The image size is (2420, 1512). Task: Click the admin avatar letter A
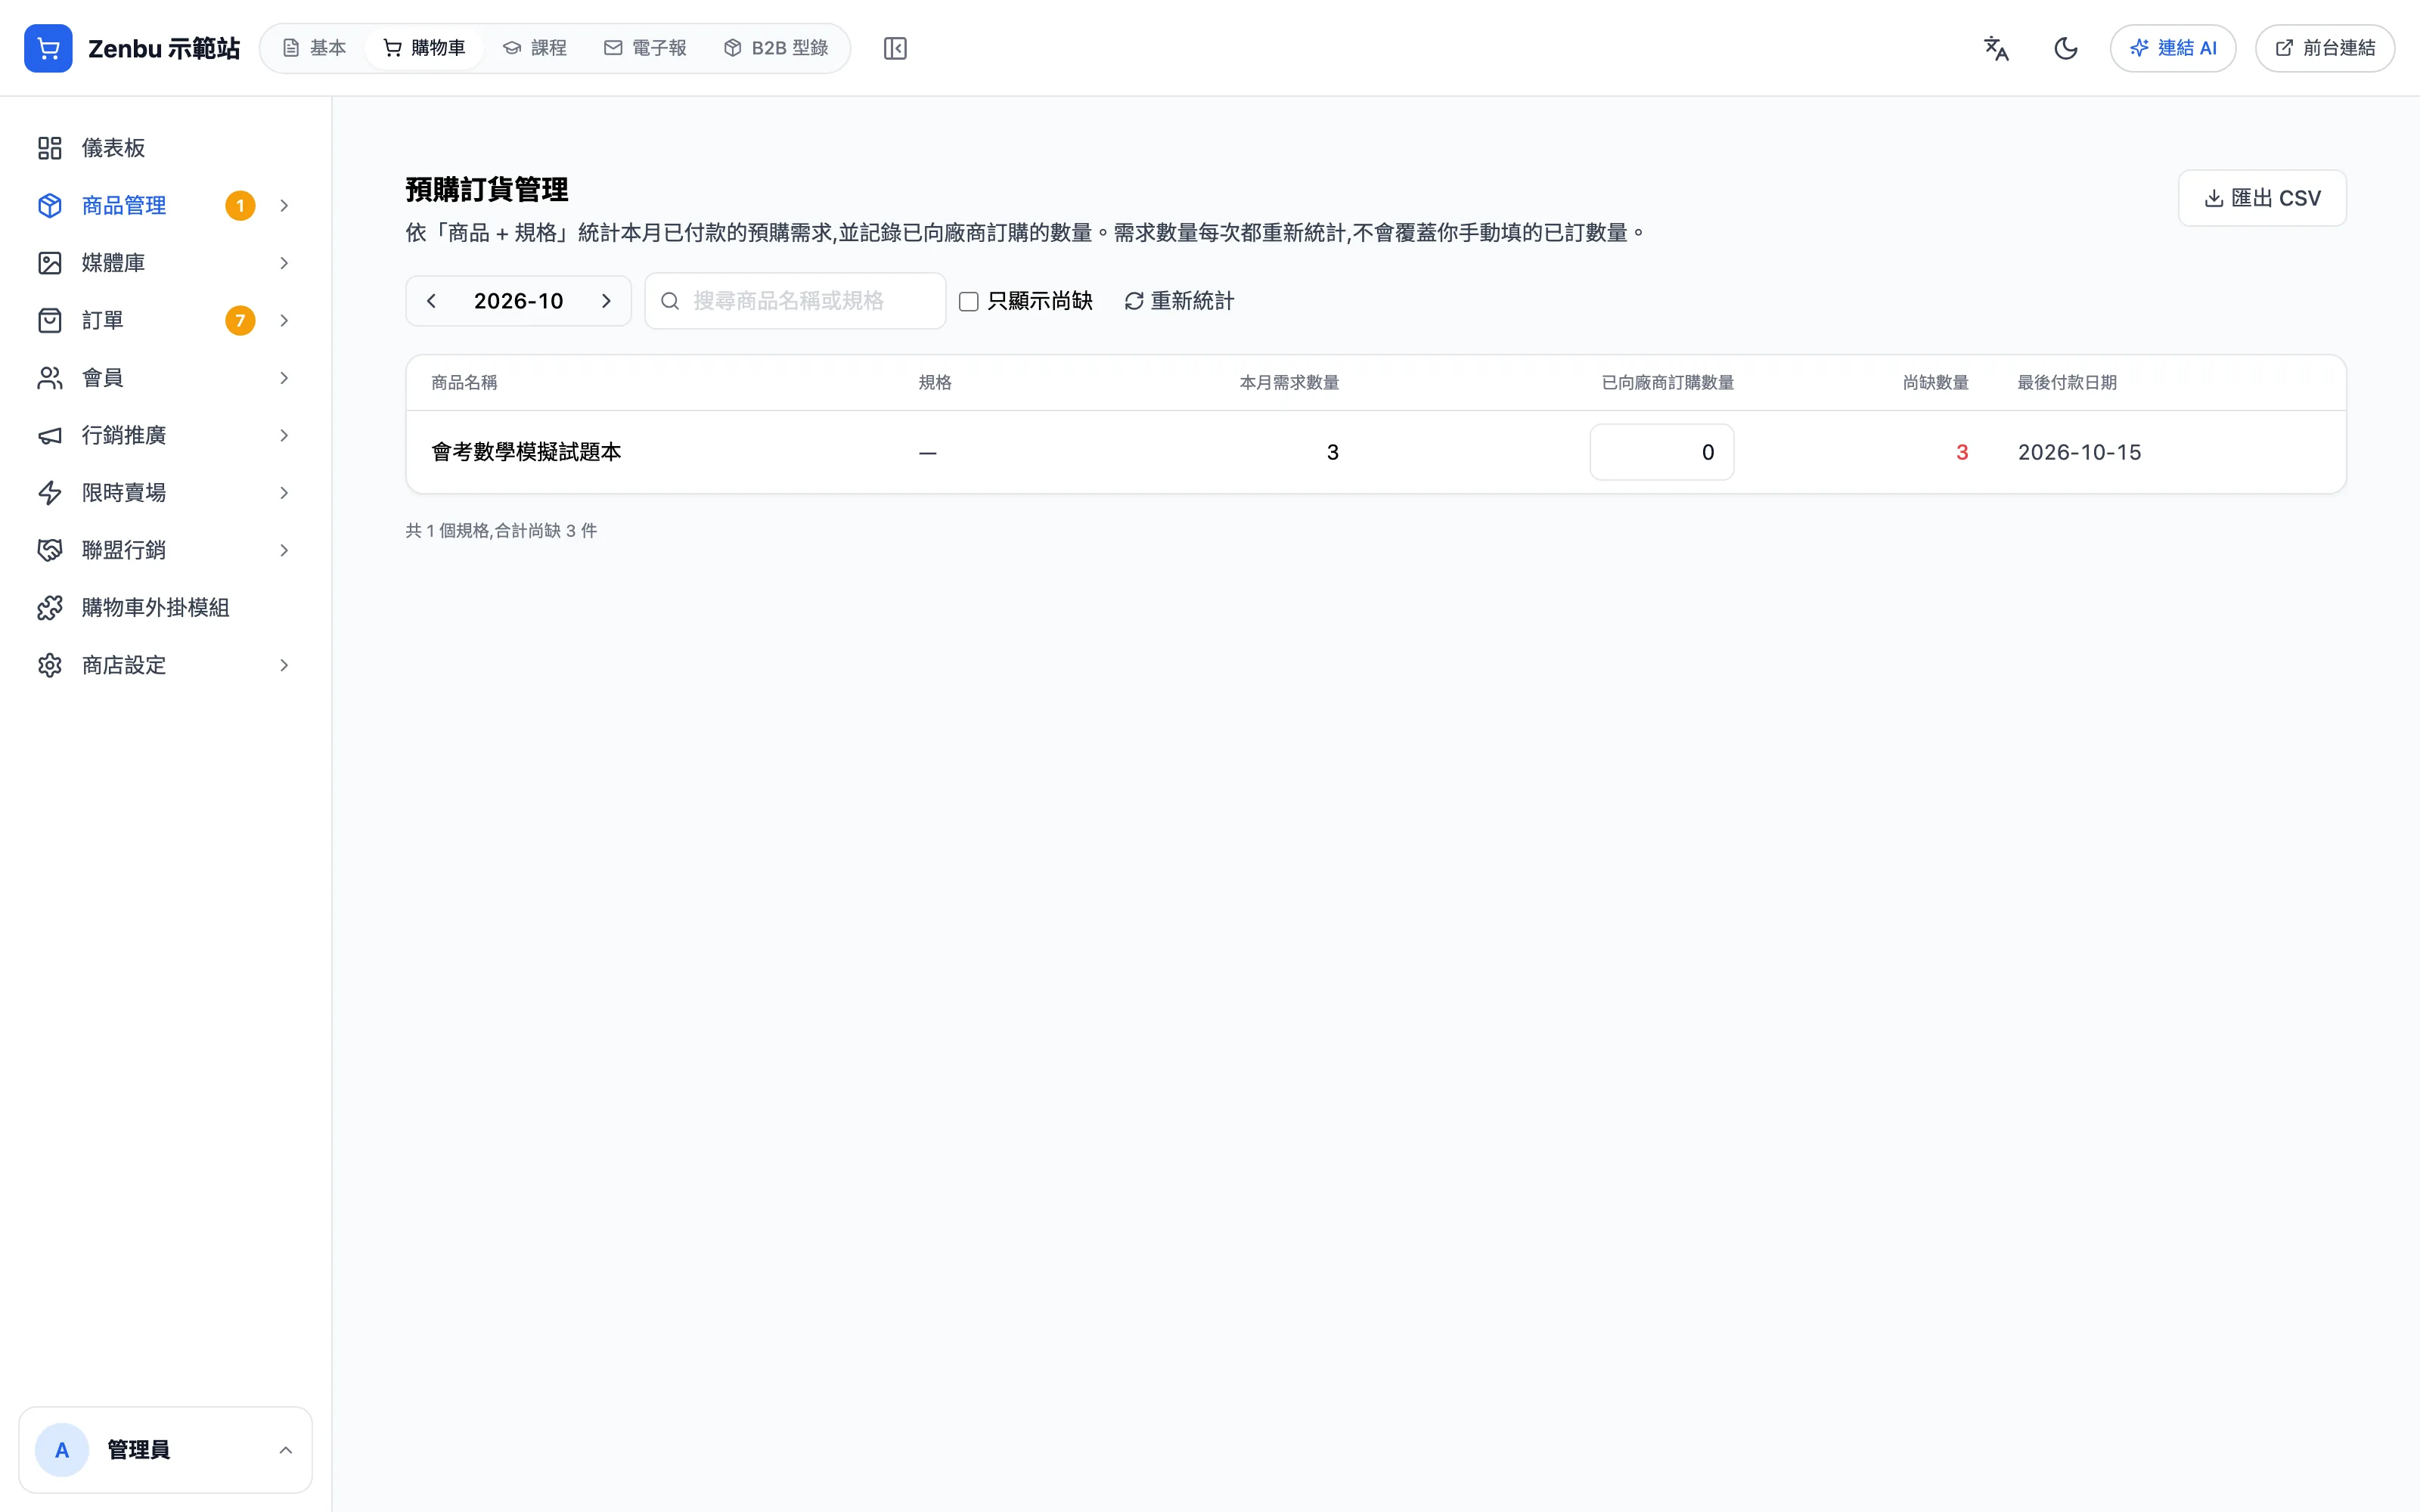(x=62, y=1450)
